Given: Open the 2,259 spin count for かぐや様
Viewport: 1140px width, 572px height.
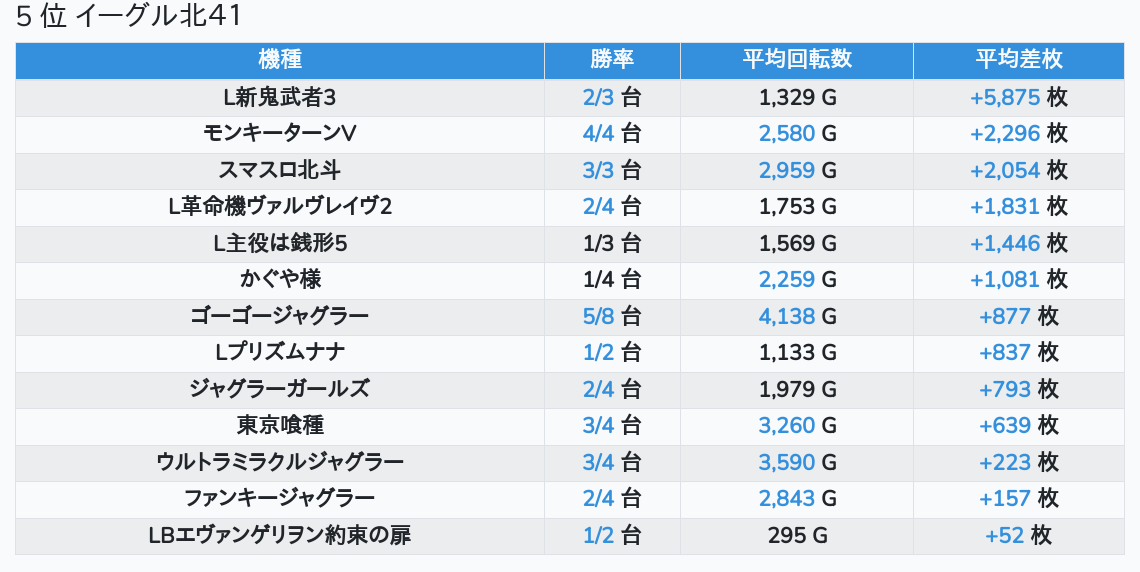Looking at the screenshot, I should coord(787,280).
